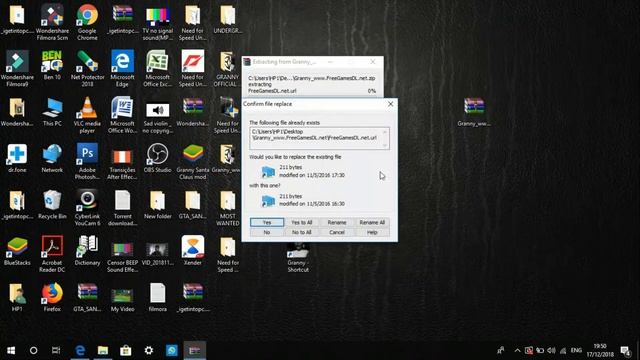640x360 pixels.
Task: Select Granny Santa Claus mod icon
Action: (x=193, y=161)
